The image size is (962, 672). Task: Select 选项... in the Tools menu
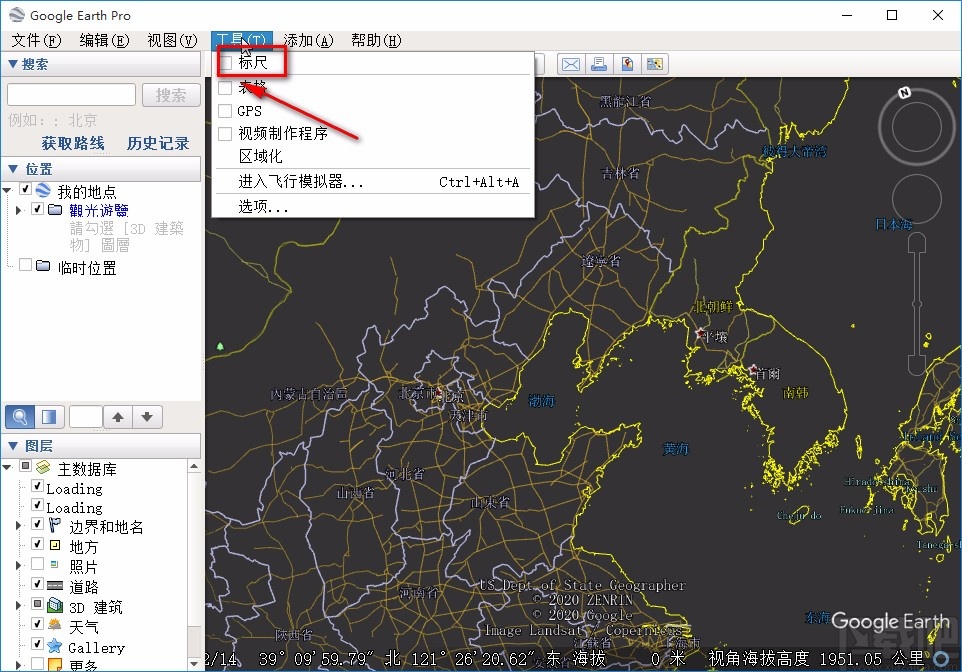(373, 207)
